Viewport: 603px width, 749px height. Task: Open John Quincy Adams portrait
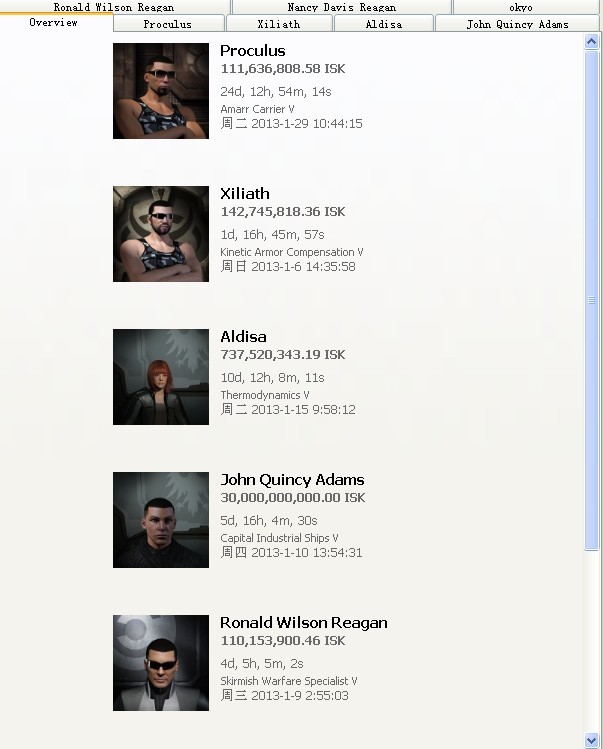(x=161, y=520)
